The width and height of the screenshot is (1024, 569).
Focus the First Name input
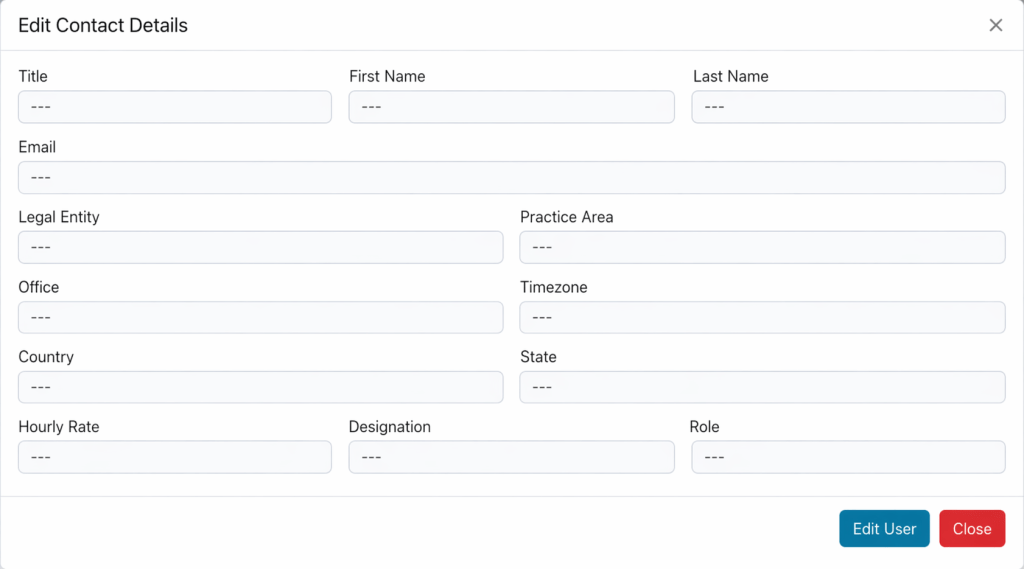[511, 107]
